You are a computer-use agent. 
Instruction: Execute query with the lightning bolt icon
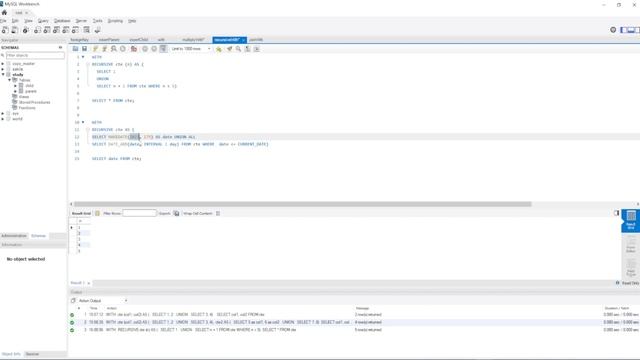tap(96, 49)
